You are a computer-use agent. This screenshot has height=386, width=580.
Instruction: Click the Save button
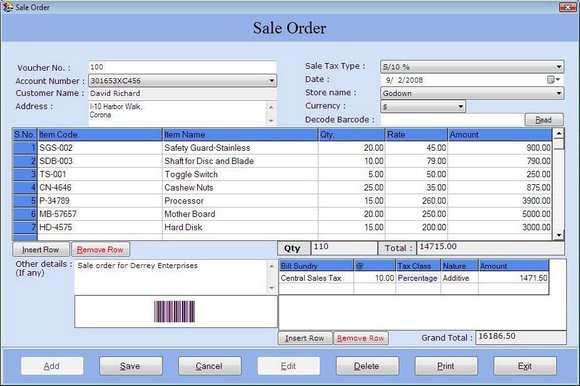131,366
